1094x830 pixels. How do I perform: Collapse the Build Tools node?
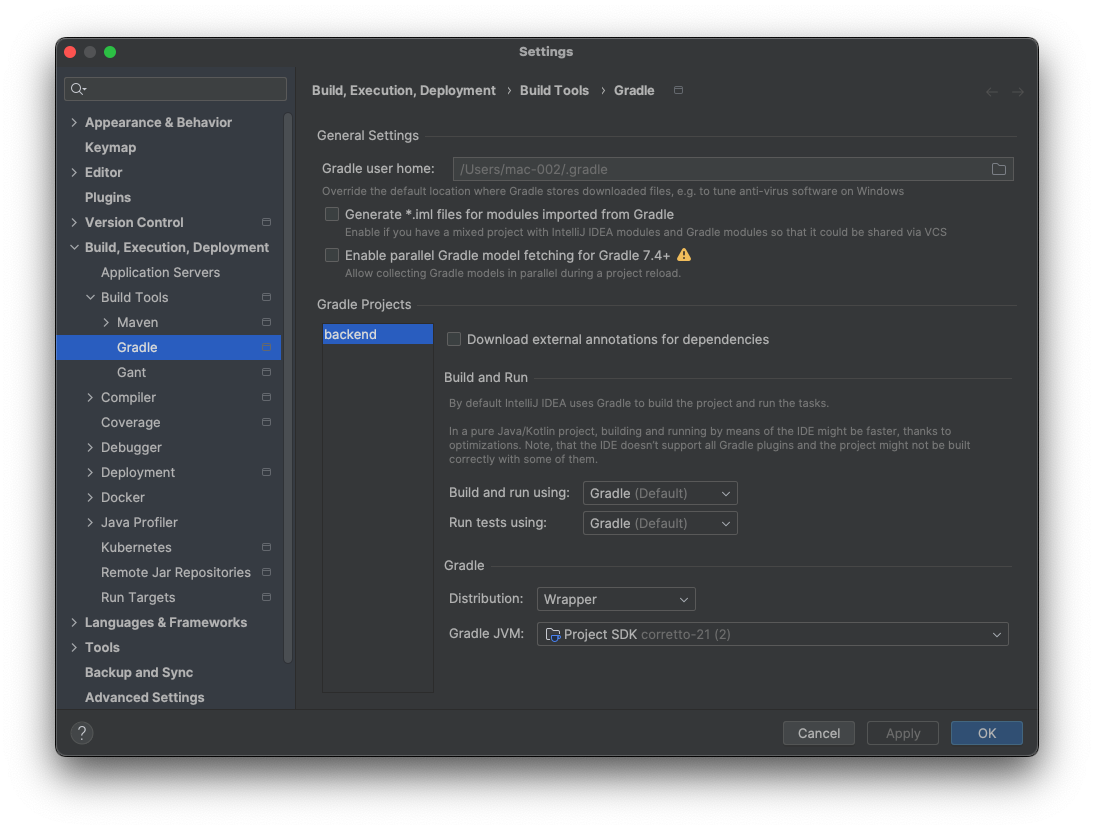point(90,297)
